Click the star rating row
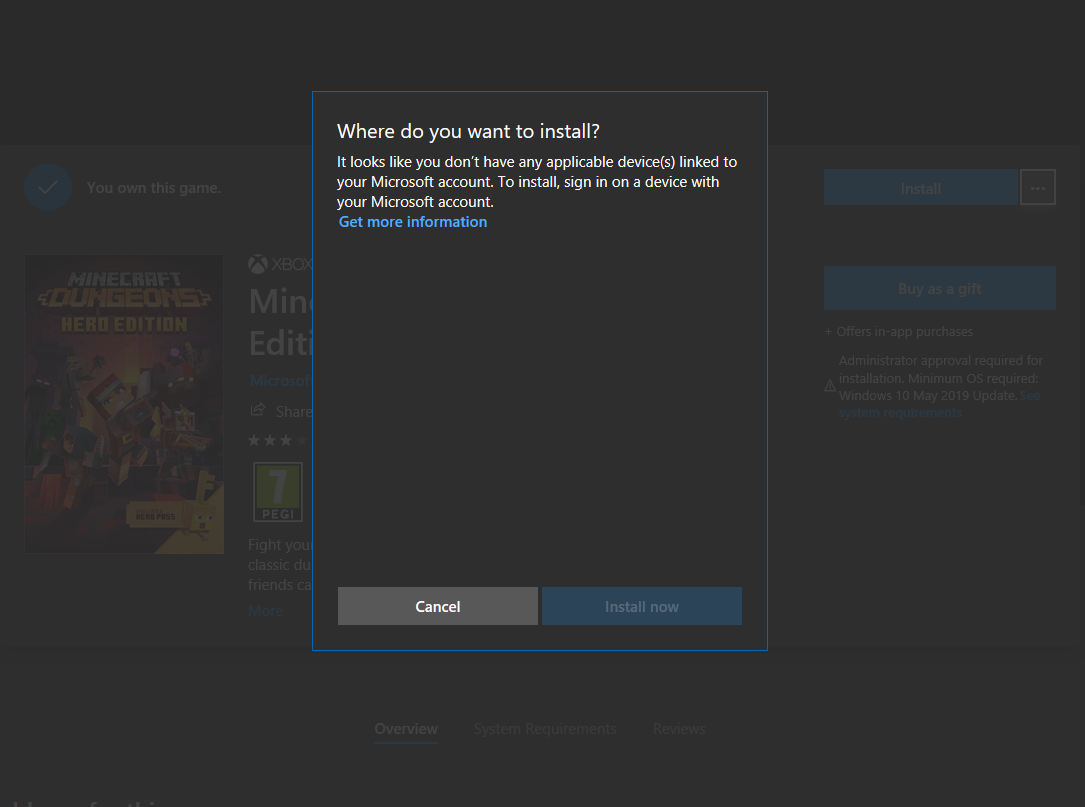 (280, 440)
